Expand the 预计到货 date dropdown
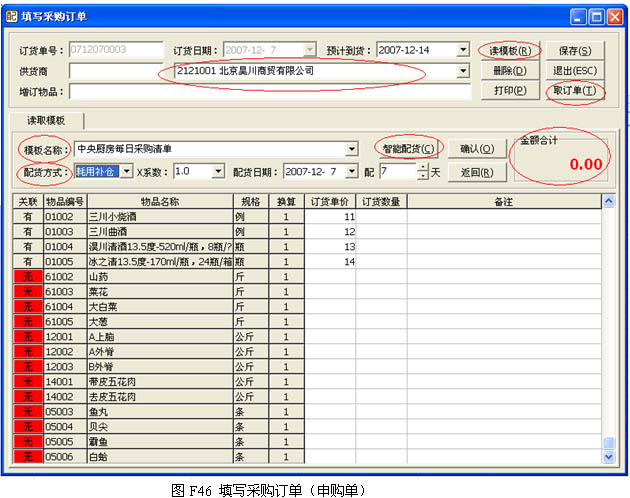630x498 pixels. [463, 50]
